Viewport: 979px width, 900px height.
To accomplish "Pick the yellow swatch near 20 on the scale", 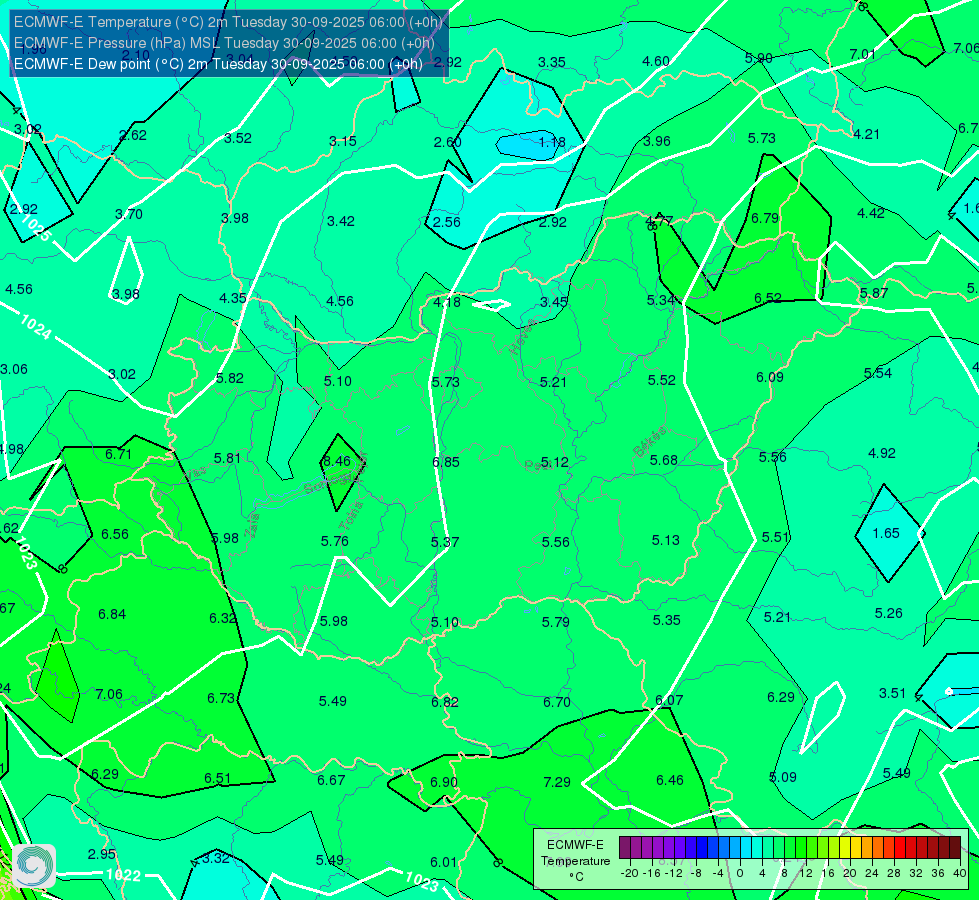I will tap(845, 848).
